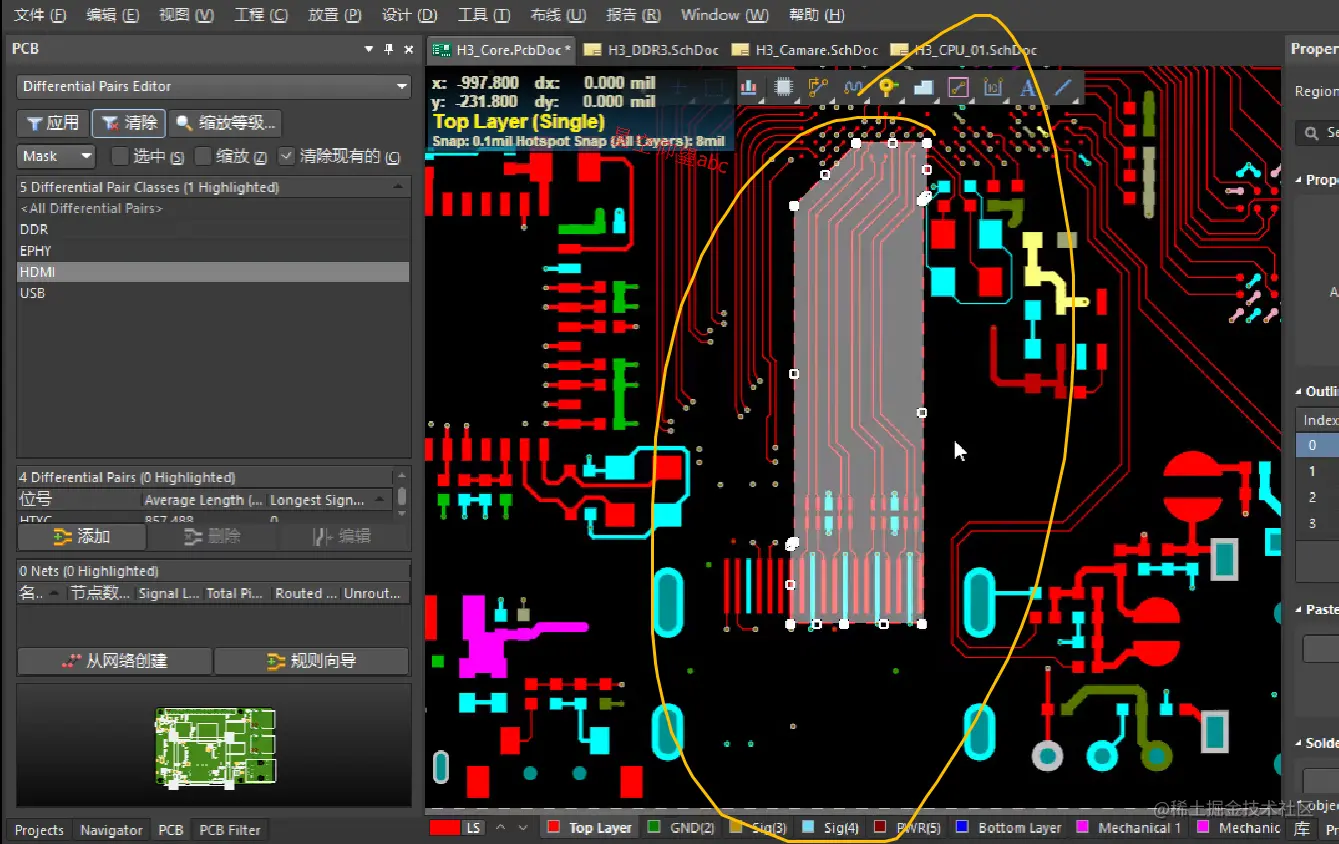
Task: Select the EPHY differential pair class
Action: pos(214,251)
